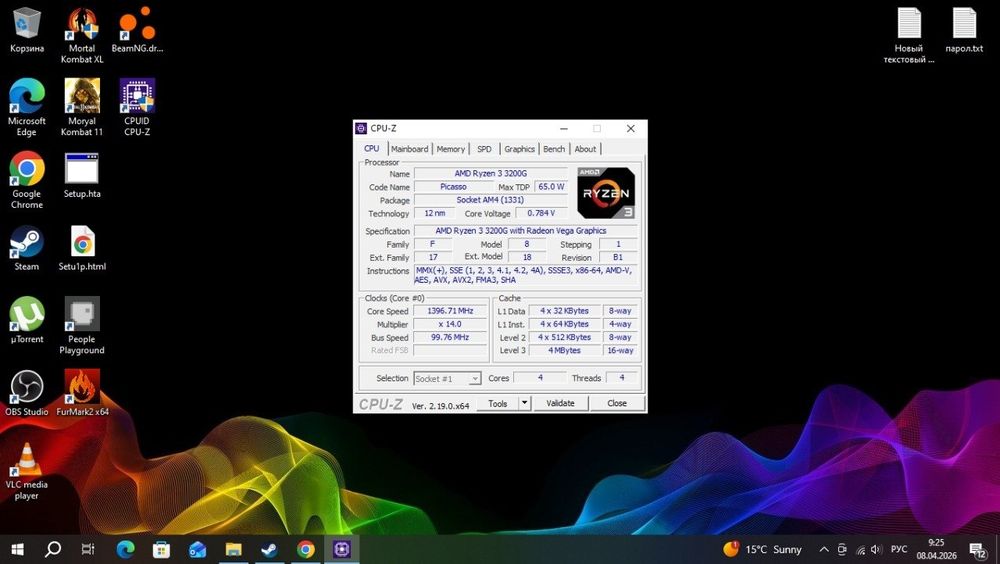Open Microsoft Store from taskbar
1000x564 pixels.
tap(161, 549)
